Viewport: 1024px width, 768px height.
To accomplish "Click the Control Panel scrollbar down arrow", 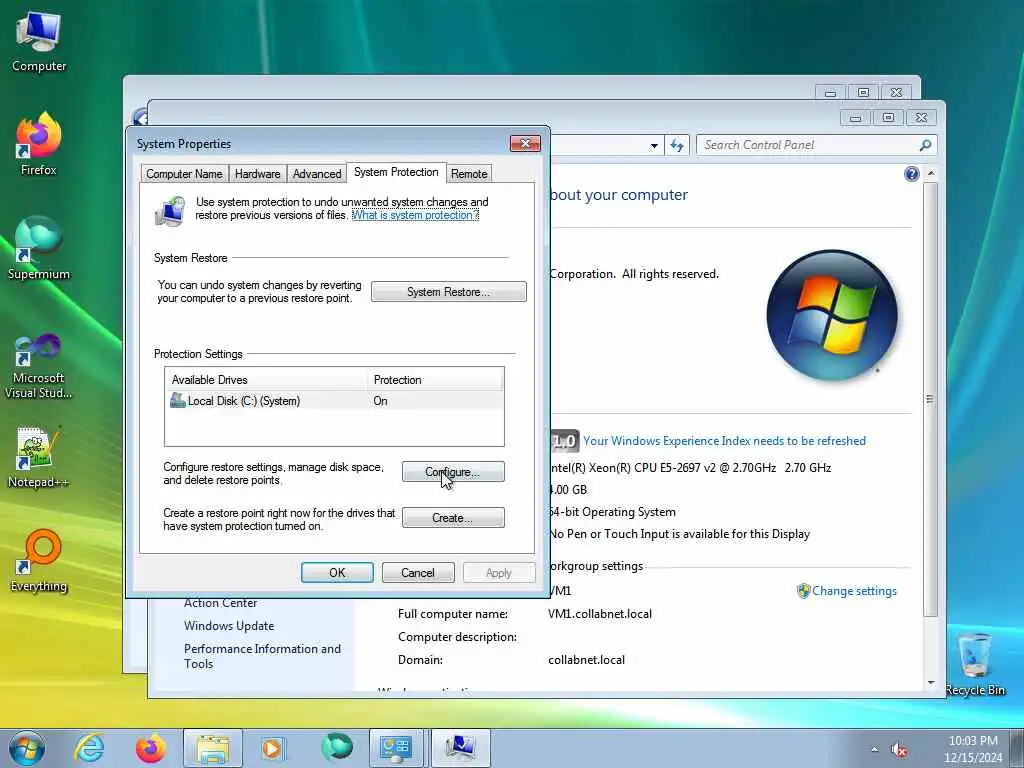I will click(x=931, y=682).
